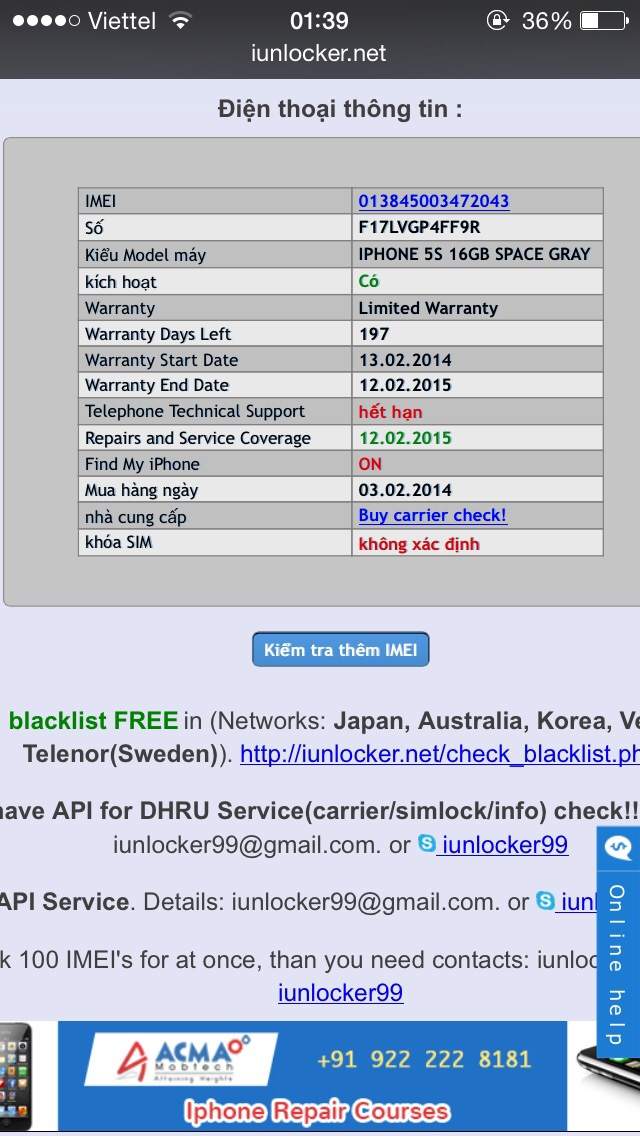Tap the Iphone Repair Courses banner text
Screen dimensions: 640x1136
(x=315, y=1111)
